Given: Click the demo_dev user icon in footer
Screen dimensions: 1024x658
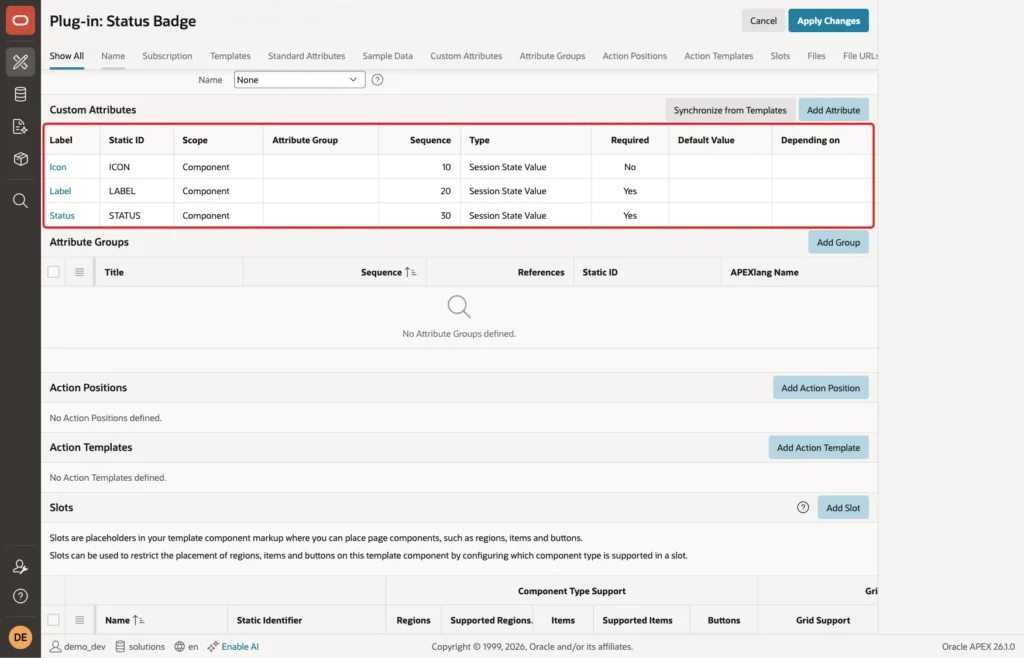Looking at the screenshot, I should pos(56,646).
